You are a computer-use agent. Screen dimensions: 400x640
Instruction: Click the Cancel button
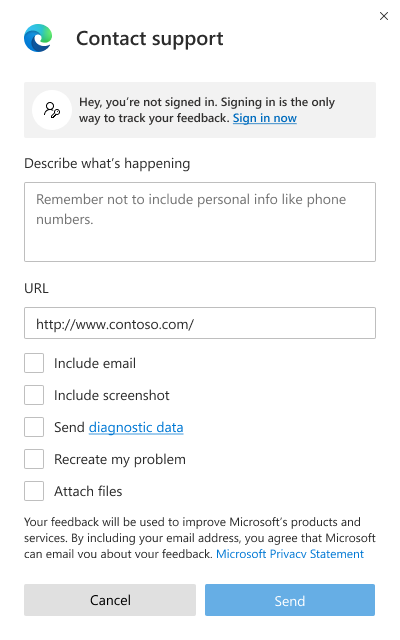point(110,600)
